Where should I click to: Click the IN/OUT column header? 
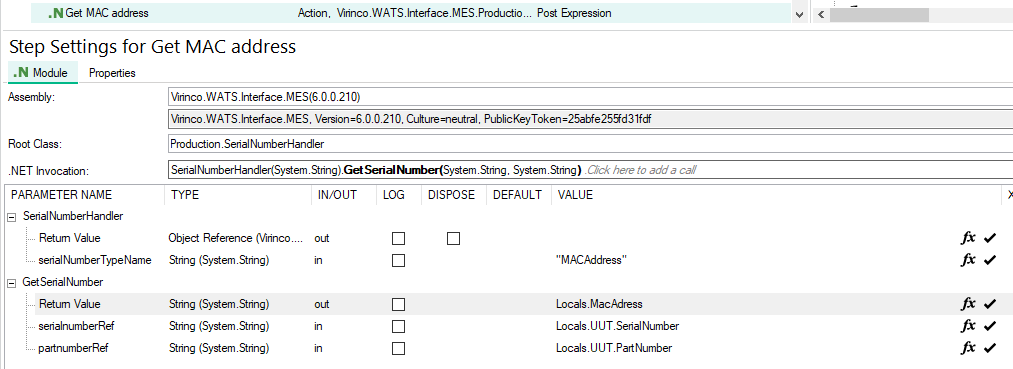pos(337,195)
